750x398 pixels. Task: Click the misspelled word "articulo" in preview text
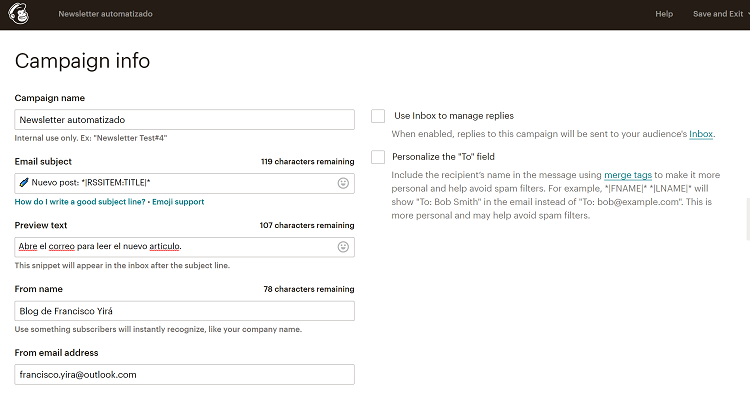pos(165,246)
